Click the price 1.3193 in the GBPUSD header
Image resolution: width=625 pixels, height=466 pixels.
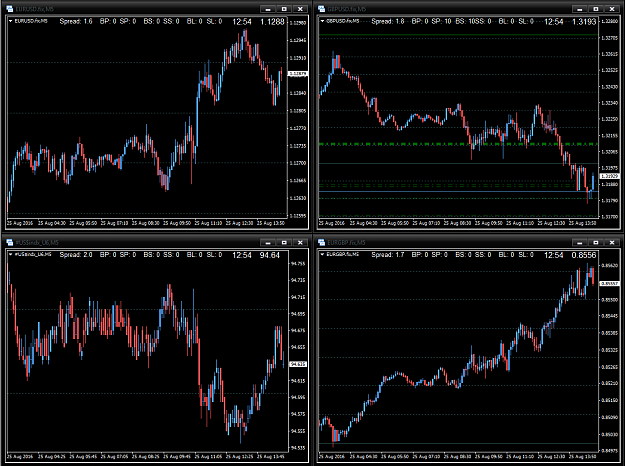[584, 22]
